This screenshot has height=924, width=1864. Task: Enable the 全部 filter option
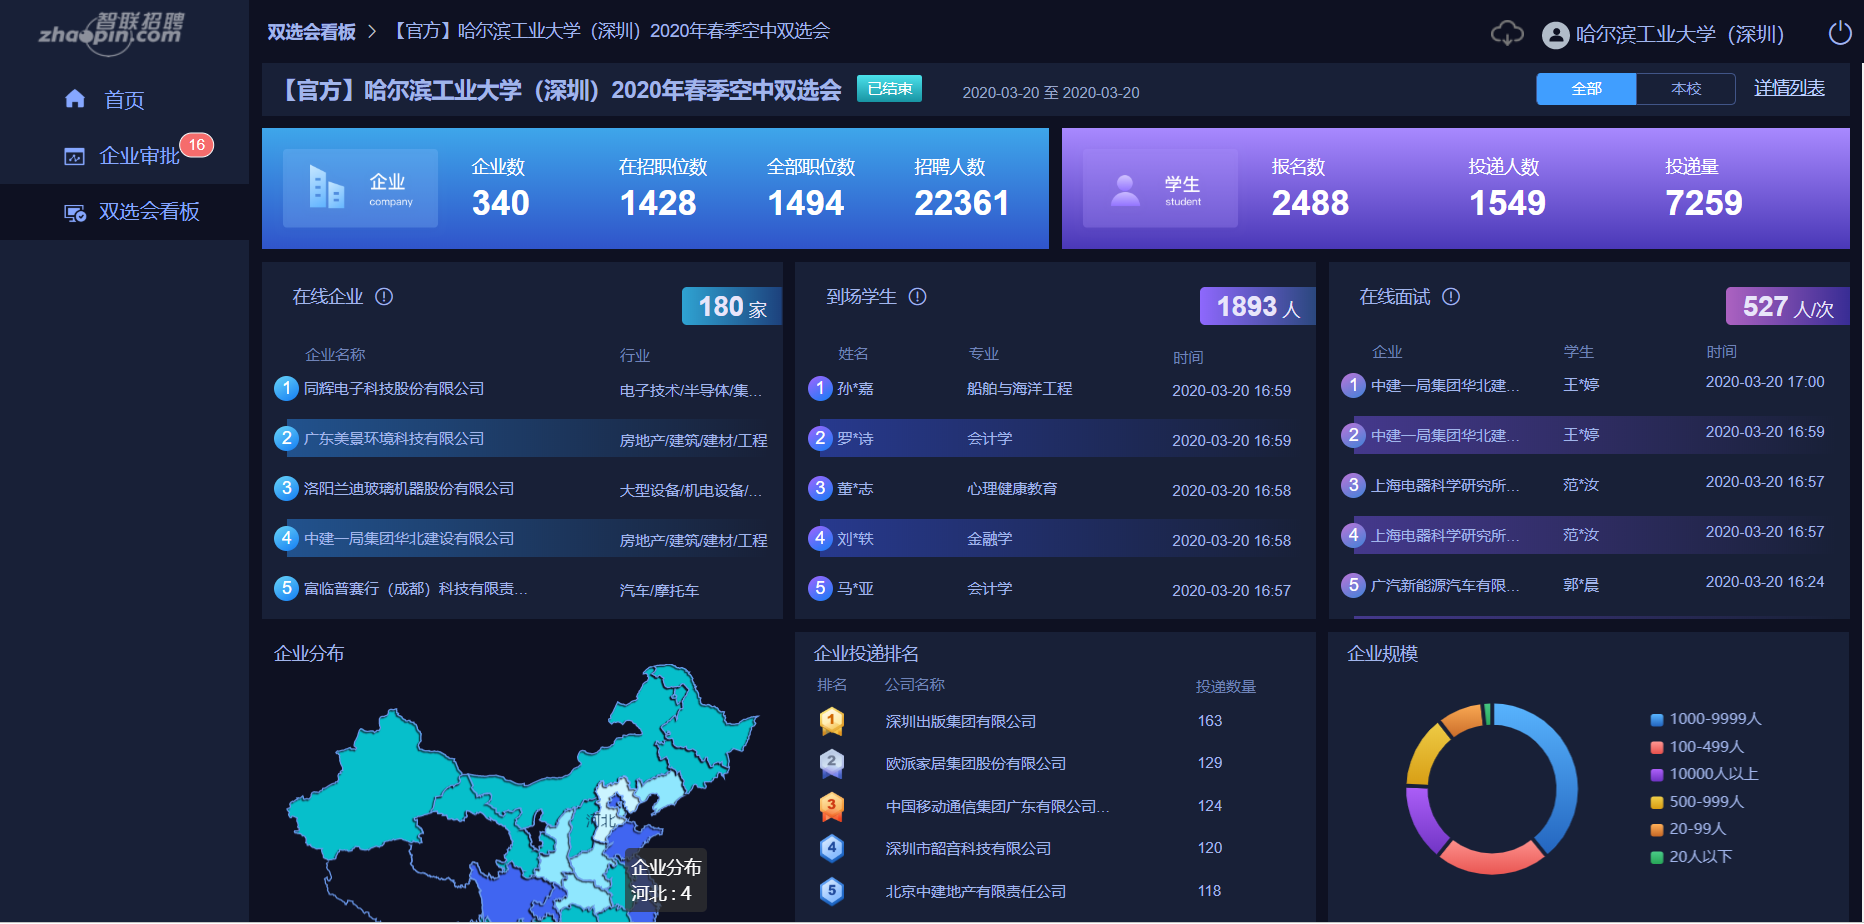pos(1586,89)
